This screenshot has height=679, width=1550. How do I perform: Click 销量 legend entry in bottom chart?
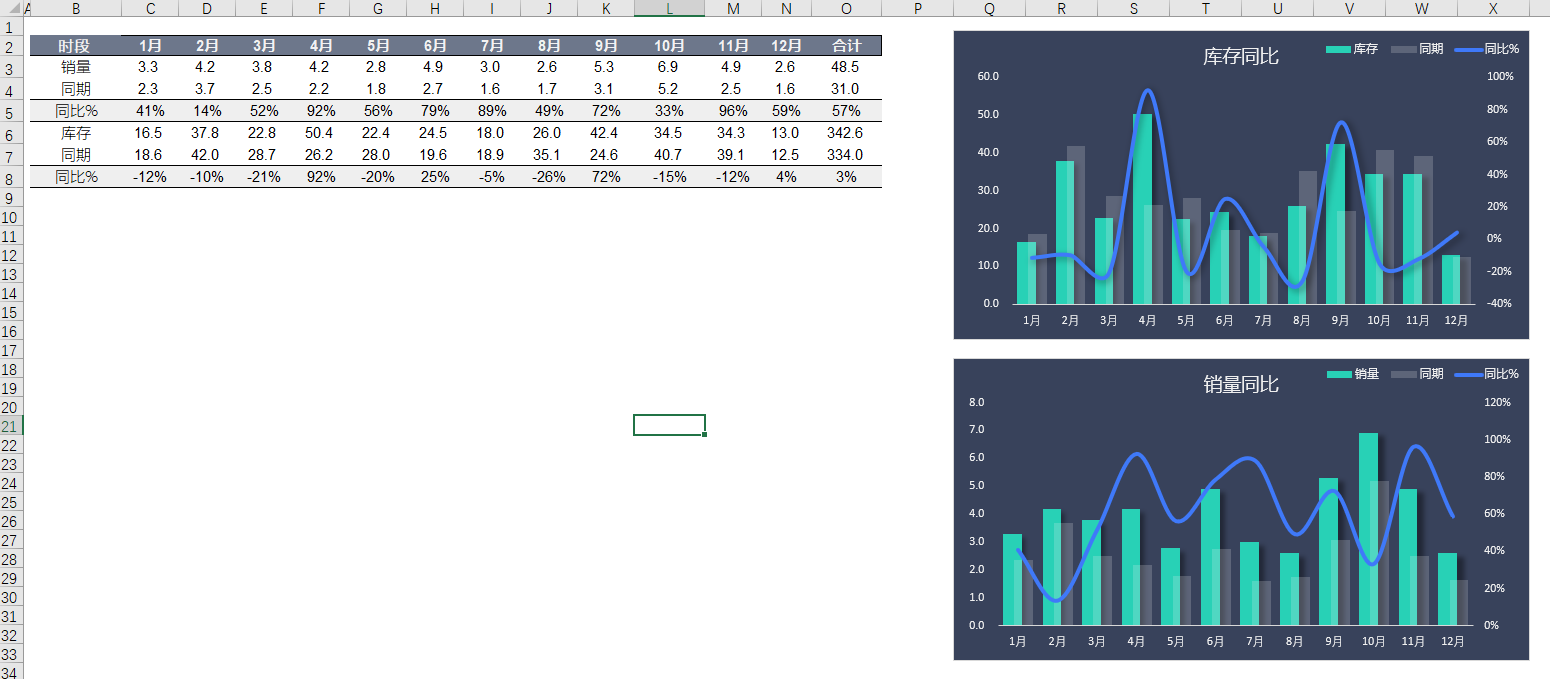1353,374
